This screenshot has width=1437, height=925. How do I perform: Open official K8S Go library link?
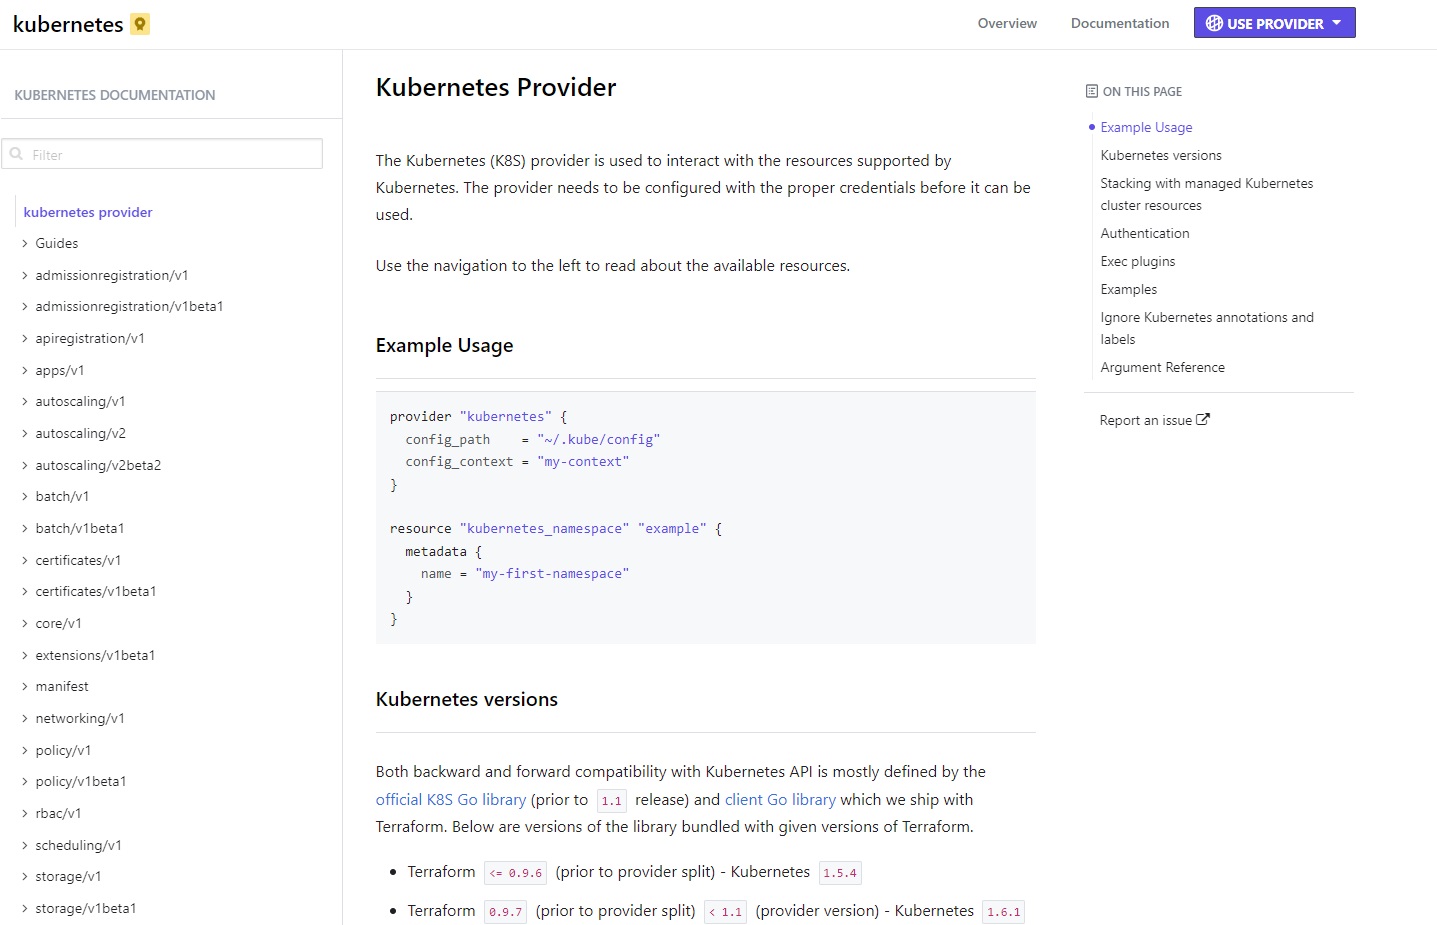(x=451, y=799)
